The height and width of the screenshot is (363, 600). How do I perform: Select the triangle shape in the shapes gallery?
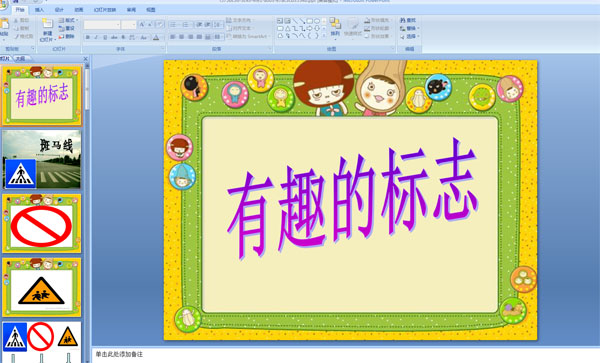(x=287, y=28)
